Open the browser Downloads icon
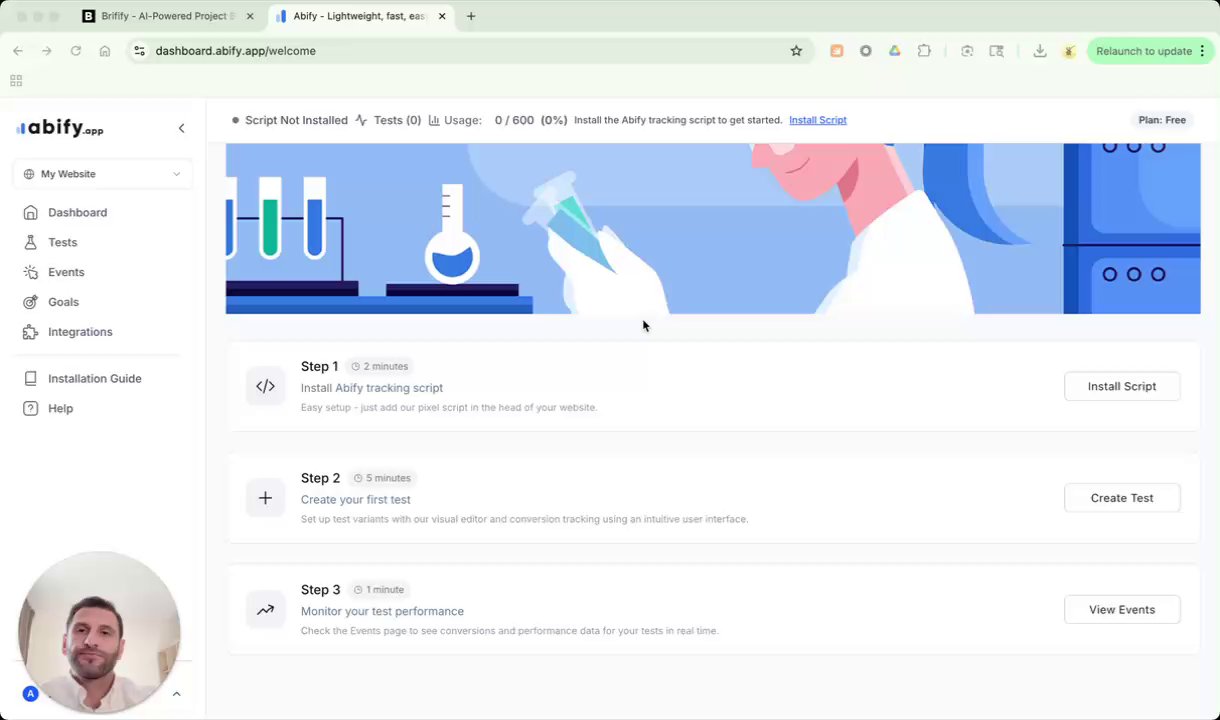1220x720 pixels. point(1040,51)
